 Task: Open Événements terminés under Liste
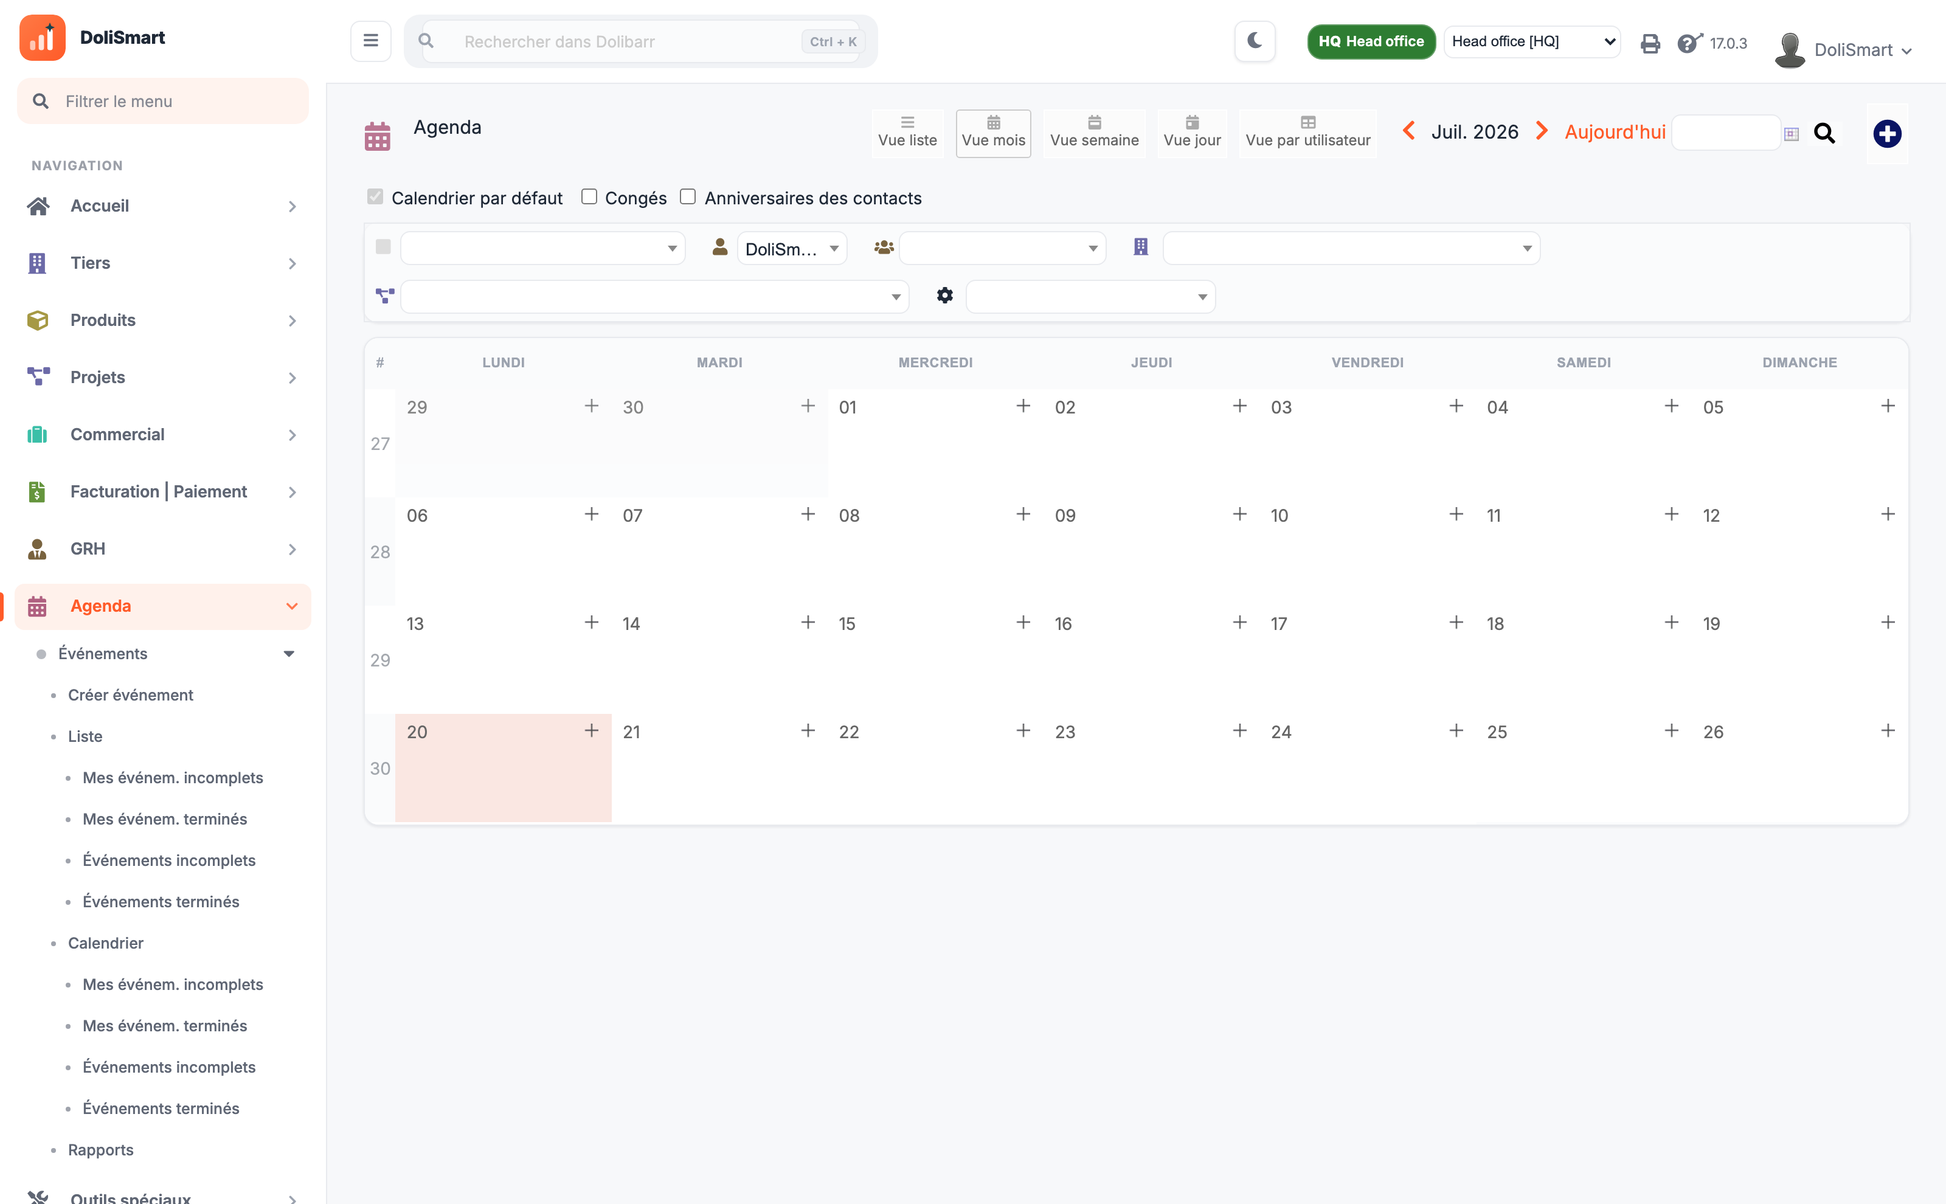[161, 902]
